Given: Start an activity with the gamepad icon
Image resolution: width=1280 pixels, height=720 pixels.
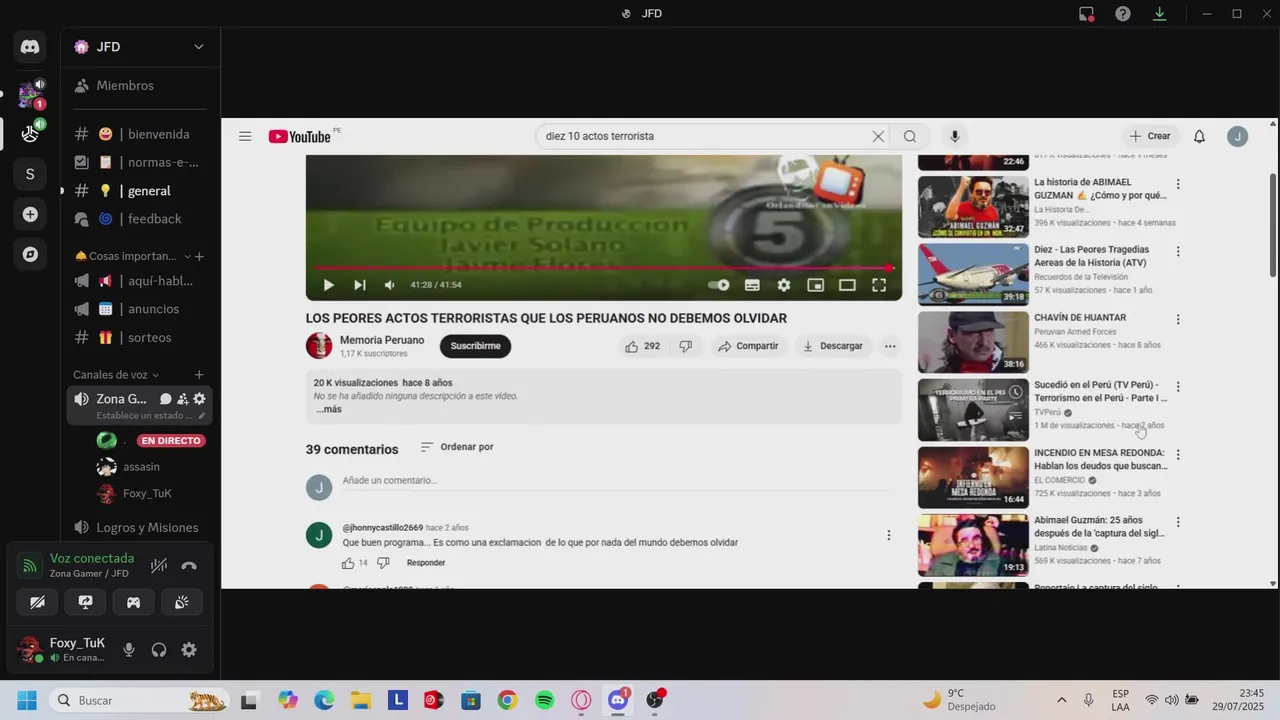Looking at the screenshot, I should [x=133, y=602].
